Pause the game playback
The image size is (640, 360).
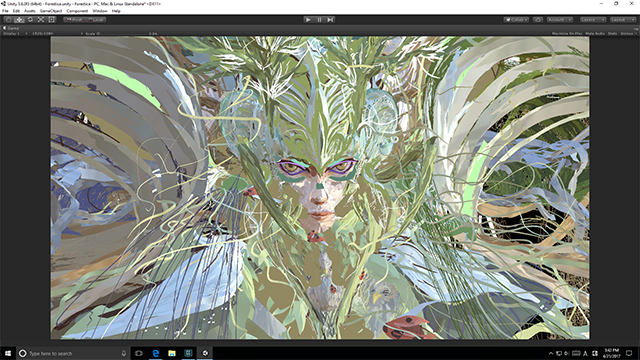tap(319, 20)
